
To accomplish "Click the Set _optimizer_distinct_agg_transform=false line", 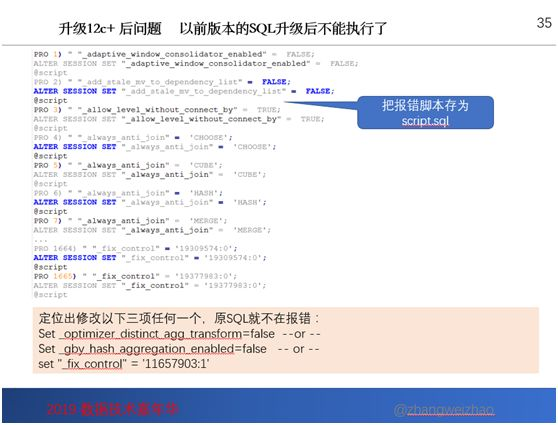I will (x=179, y=334).
